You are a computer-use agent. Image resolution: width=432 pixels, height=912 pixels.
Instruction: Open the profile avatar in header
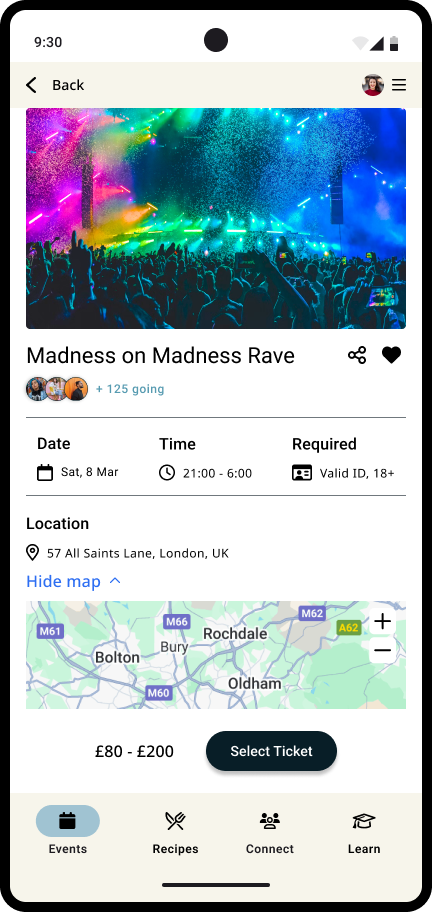point(373,85)
